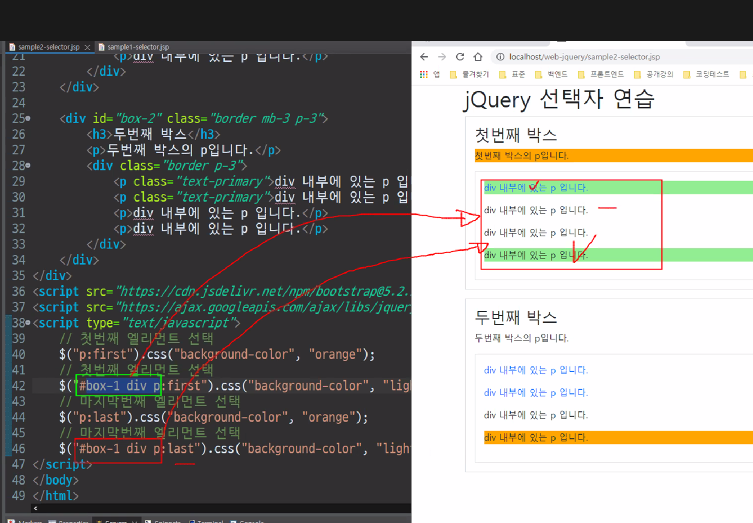Open the apps grid shortcut
Screen dimensions: 753x523
click(x=424, y=74)
